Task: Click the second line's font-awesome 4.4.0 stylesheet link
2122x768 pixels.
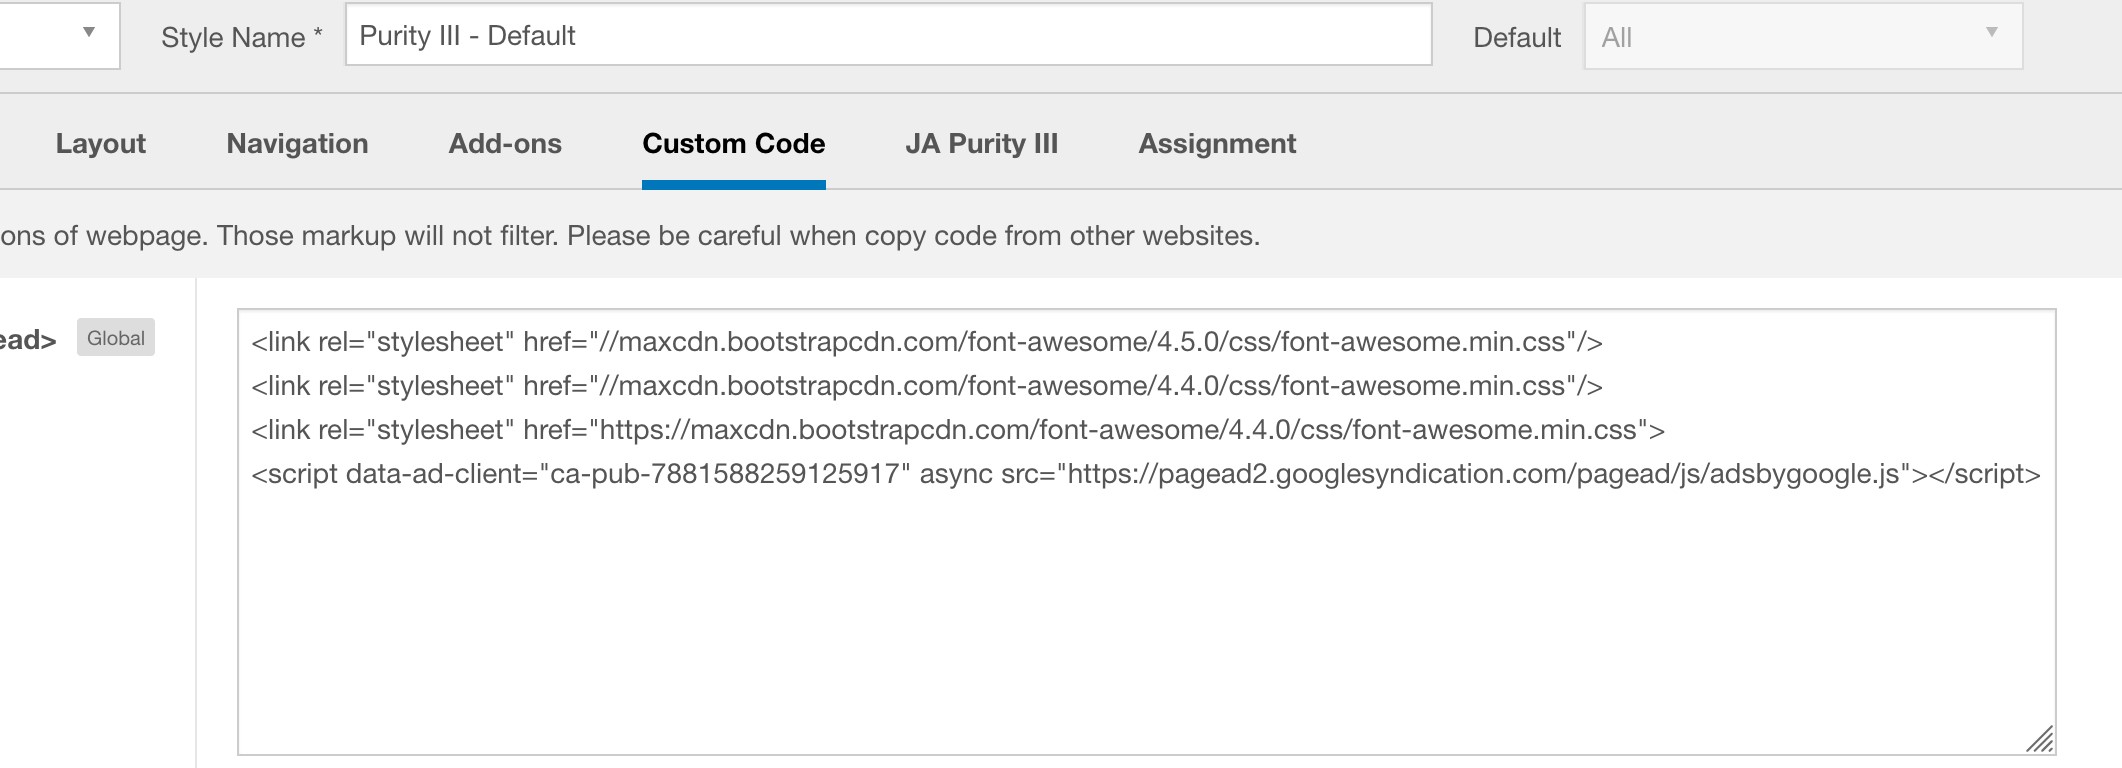Action: (926, 386)
